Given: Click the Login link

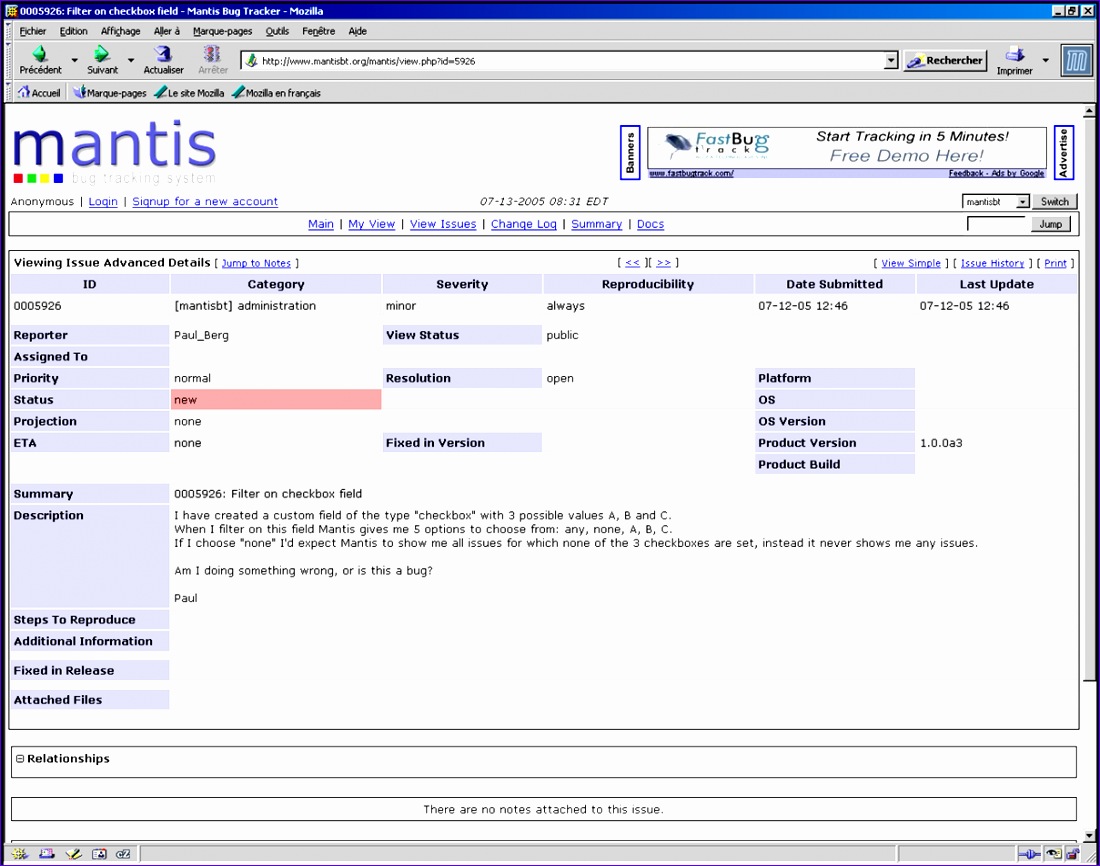Looking at the screenshot, I should 103,201.
